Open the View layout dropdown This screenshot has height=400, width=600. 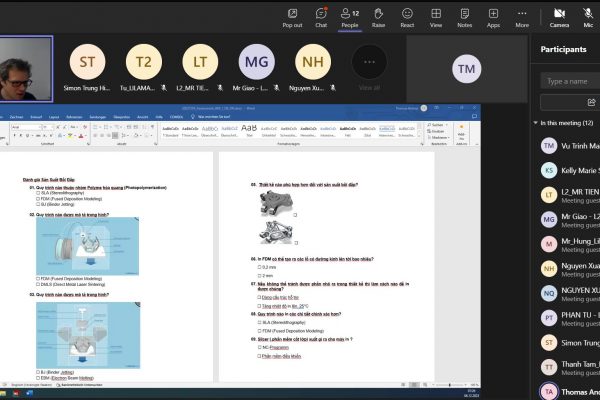436,16
